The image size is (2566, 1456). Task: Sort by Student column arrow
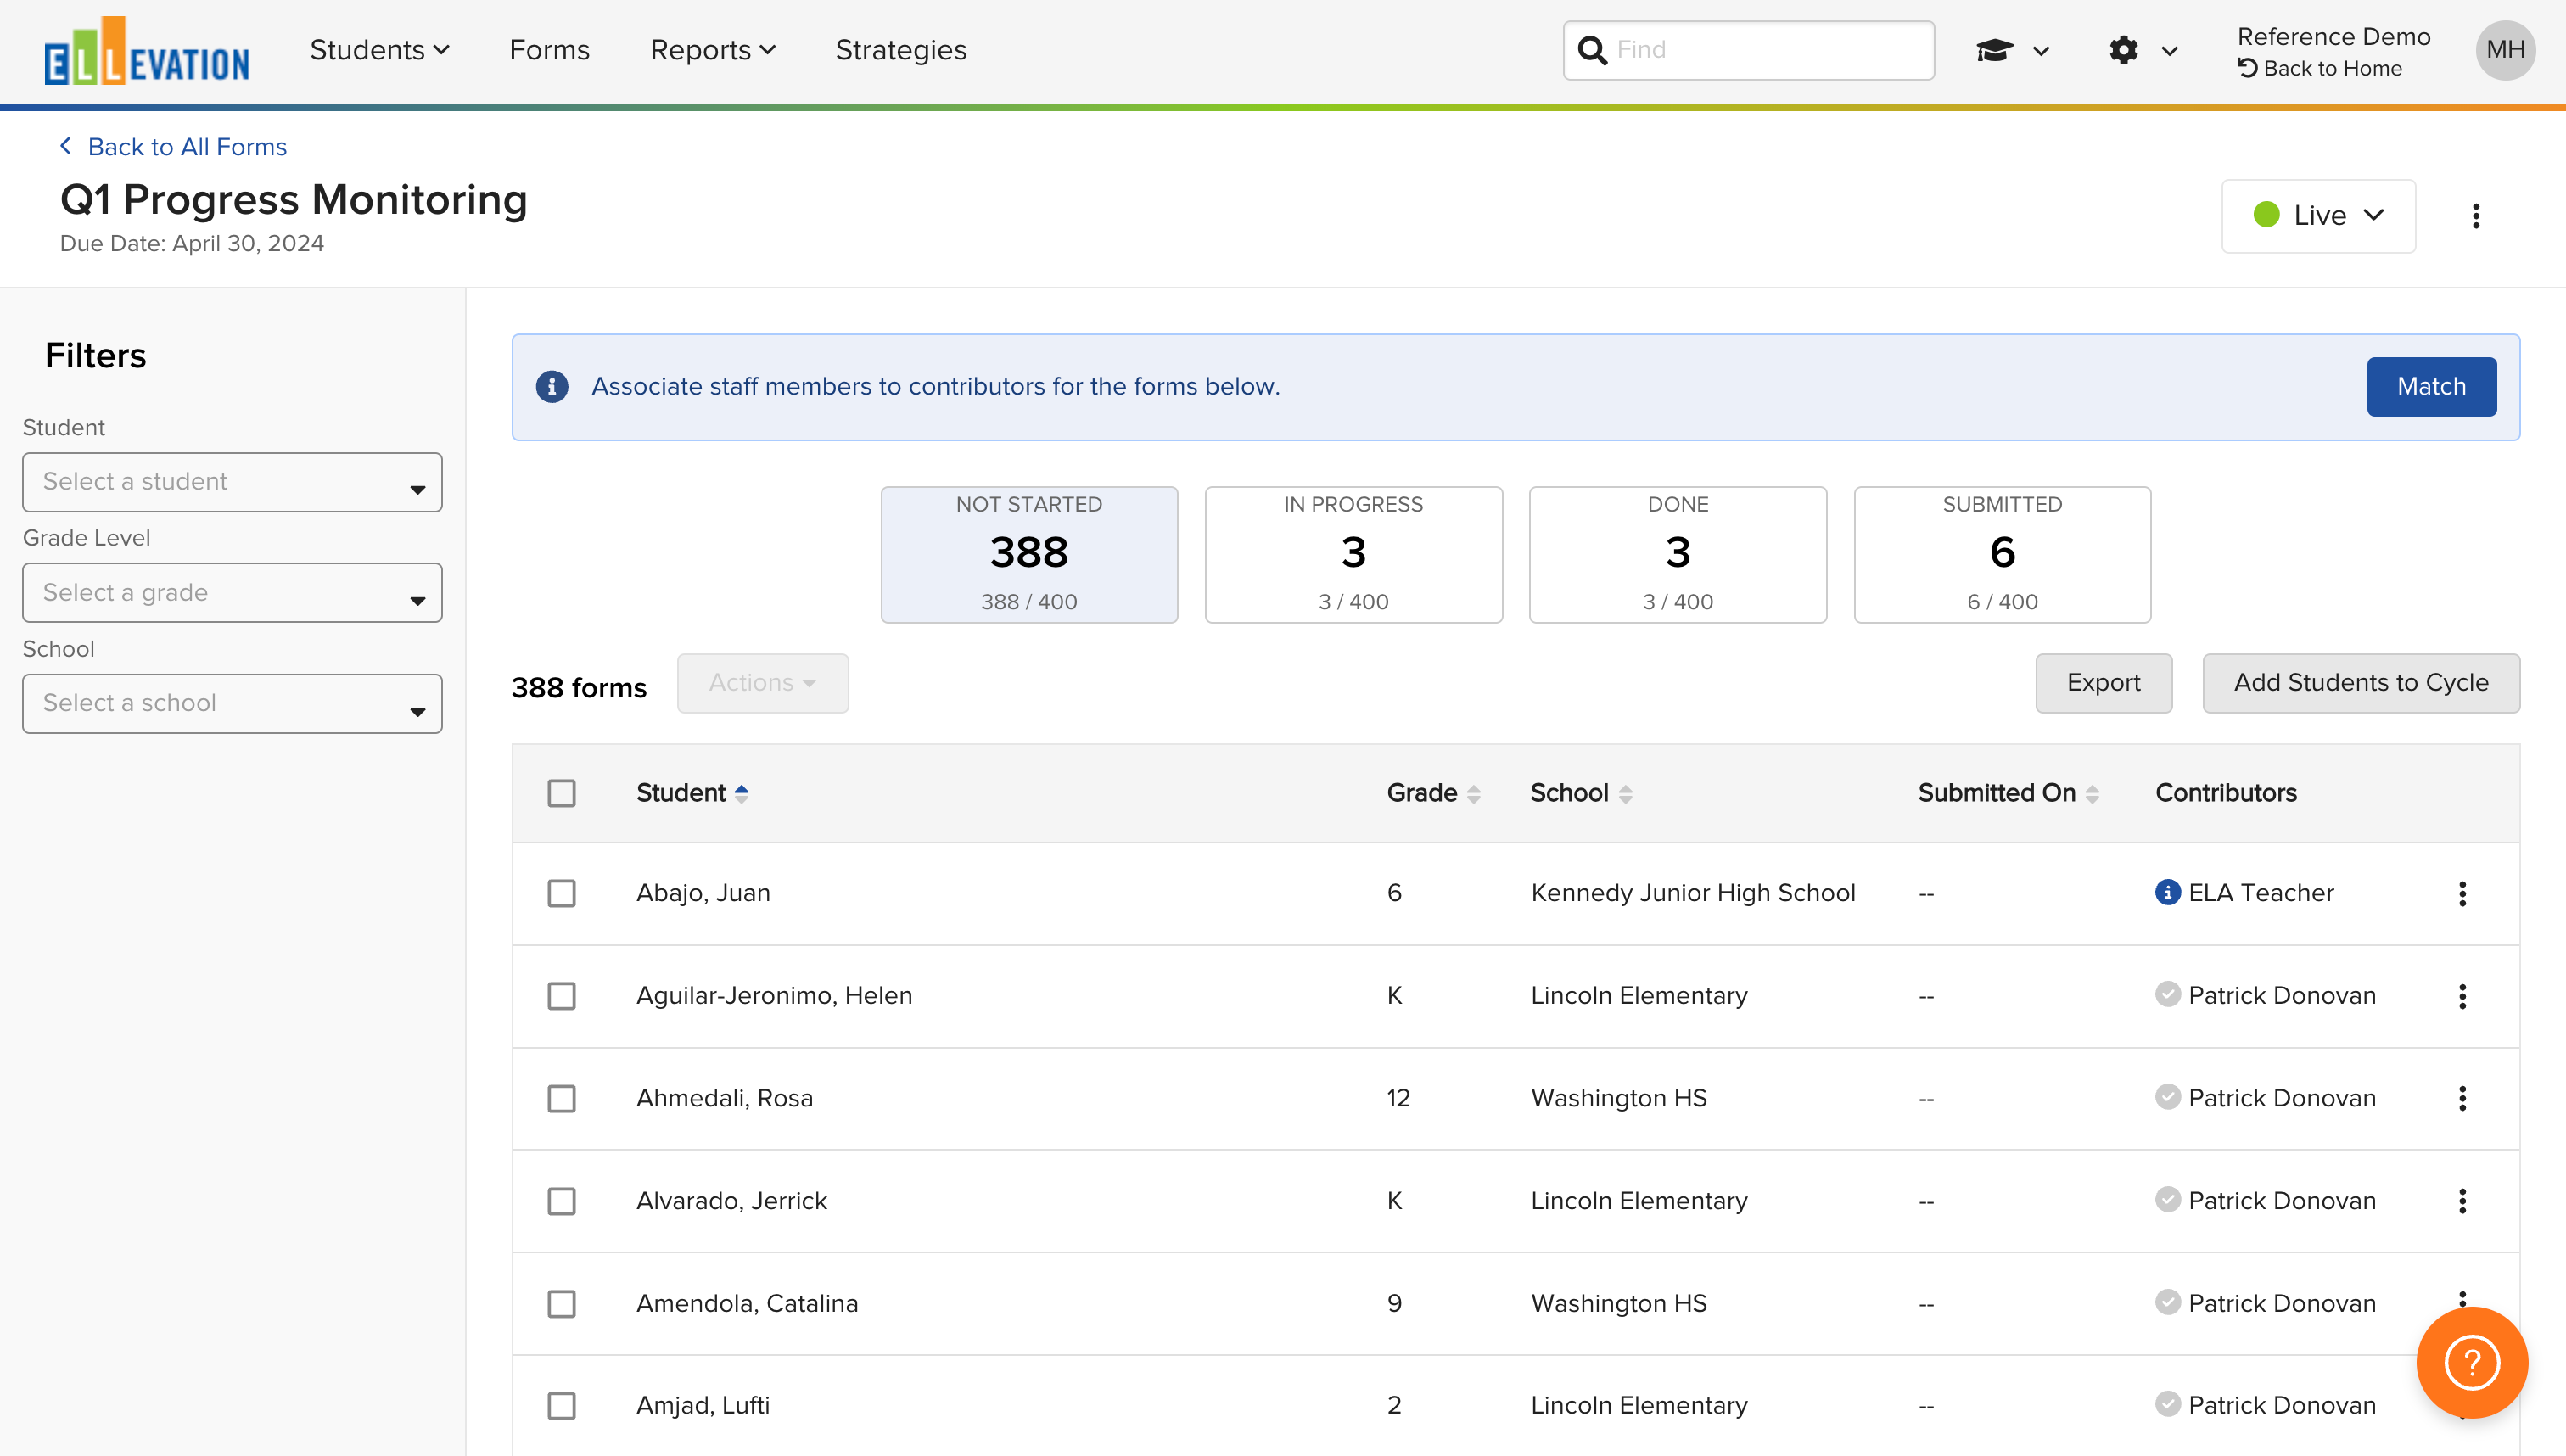pyautogui.click(x=741, y=794)
